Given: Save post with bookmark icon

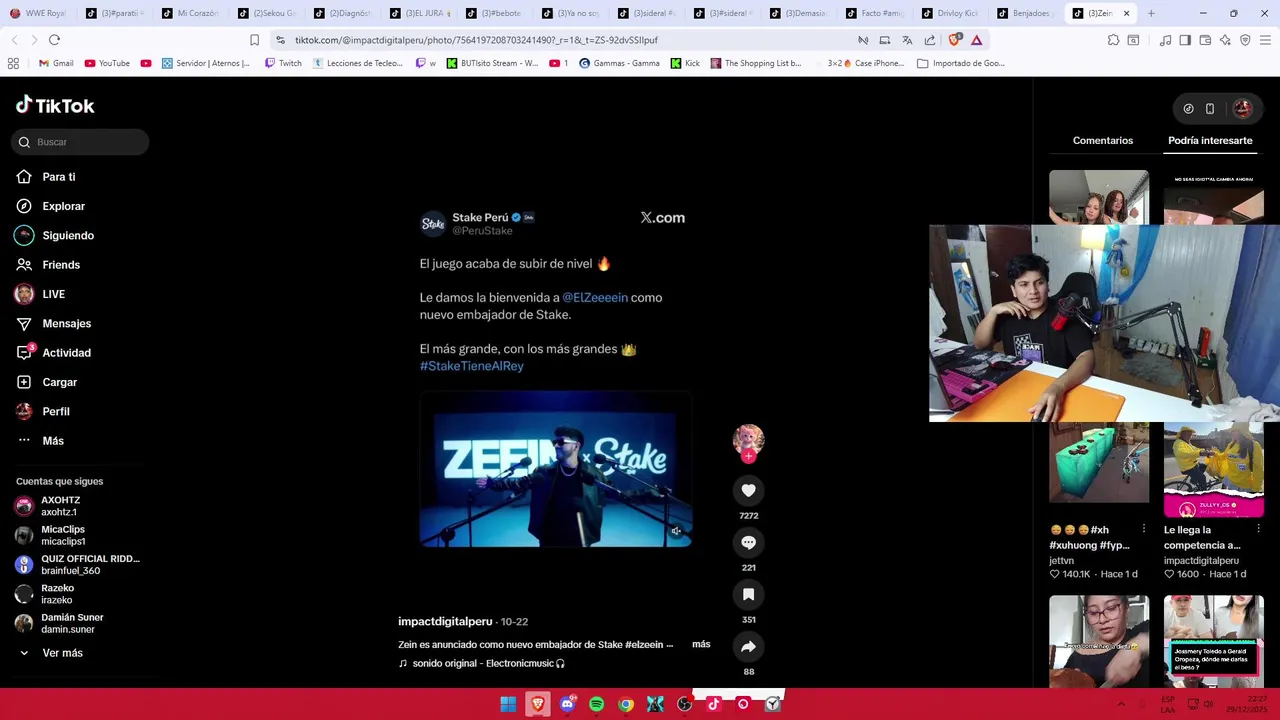Looking at the screenshot, I should coord(748,594).
